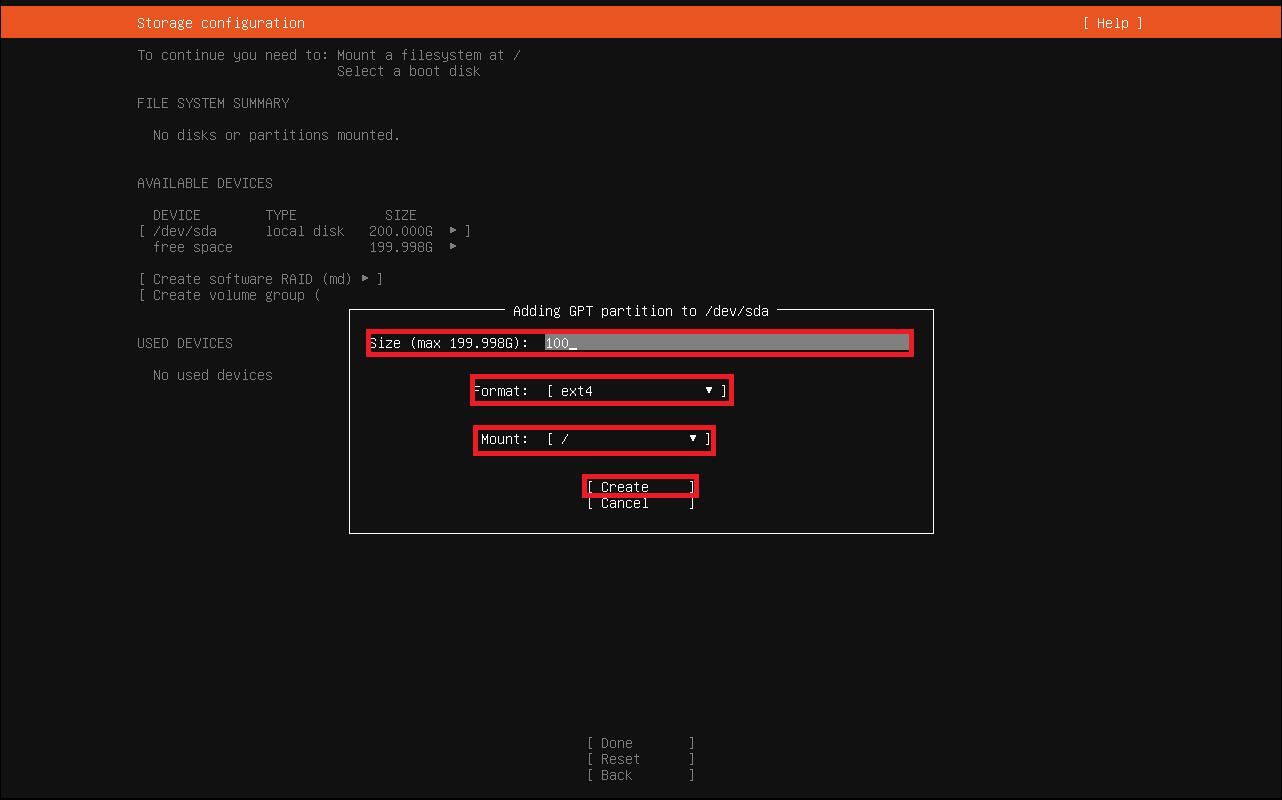Click the Done button
This screenshot has height=800, width=1282.
click(x=640, y=743)
